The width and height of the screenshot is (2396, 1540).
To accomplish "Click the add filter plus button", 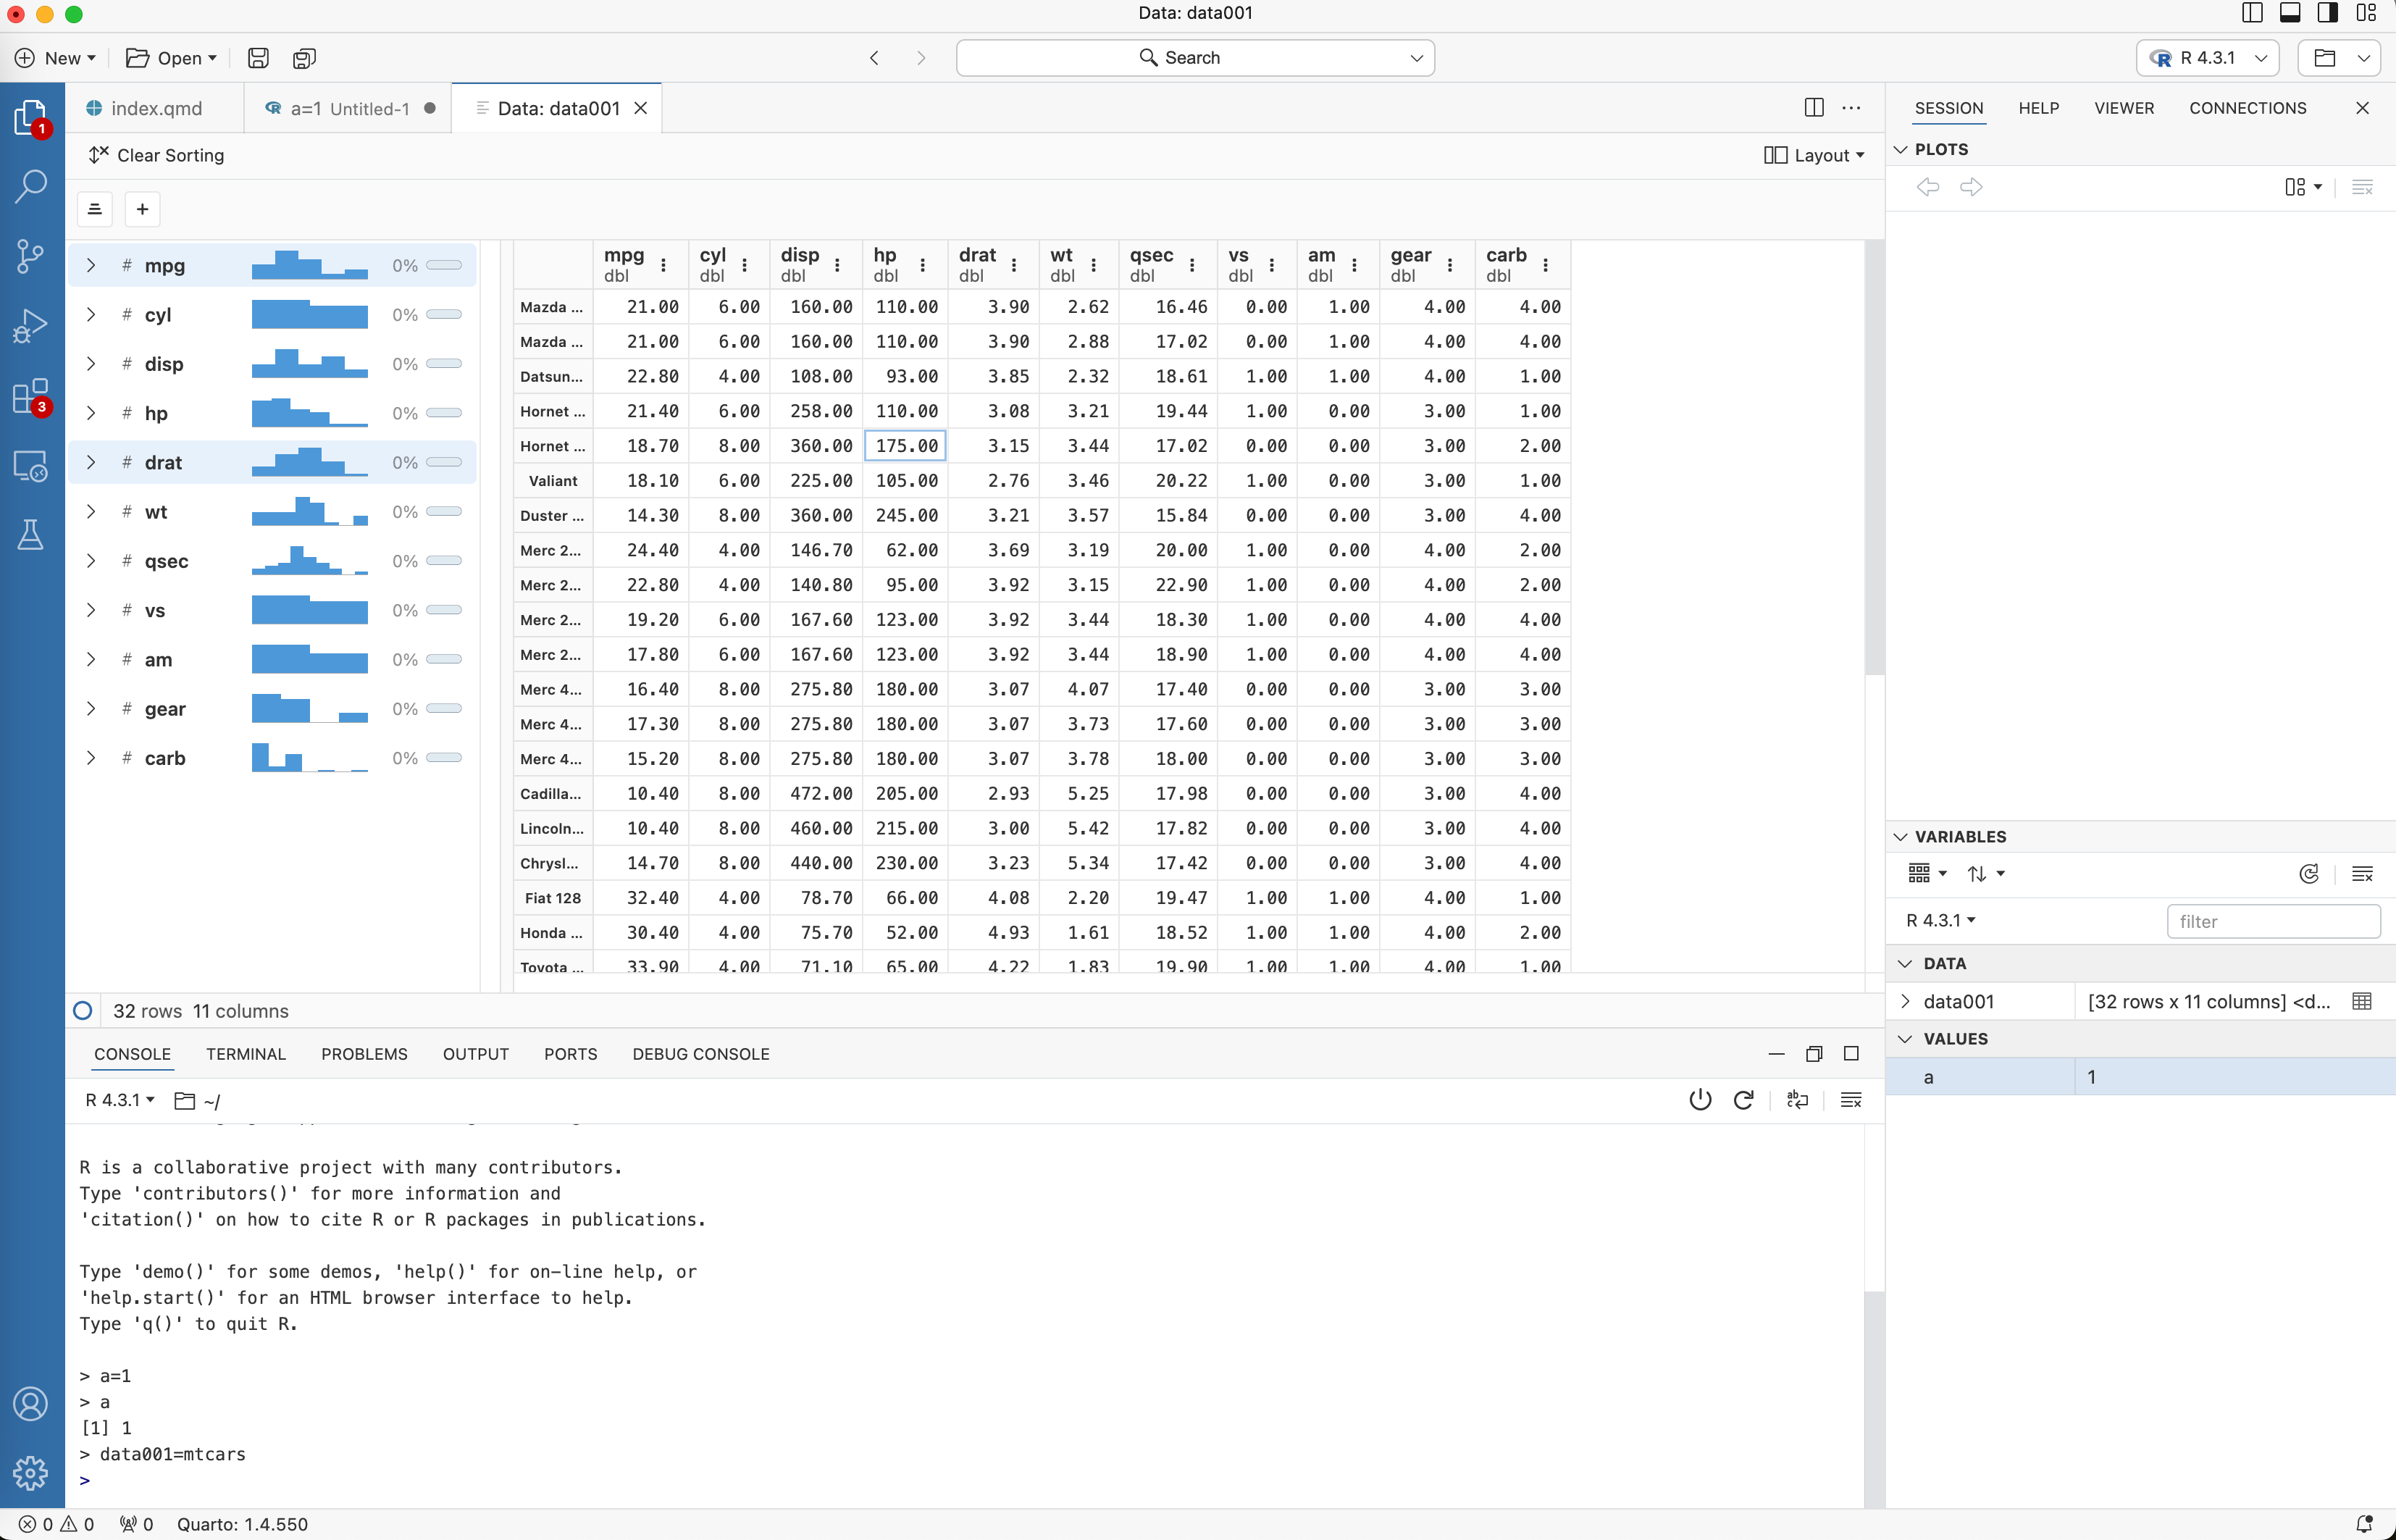I will point(143,209).
